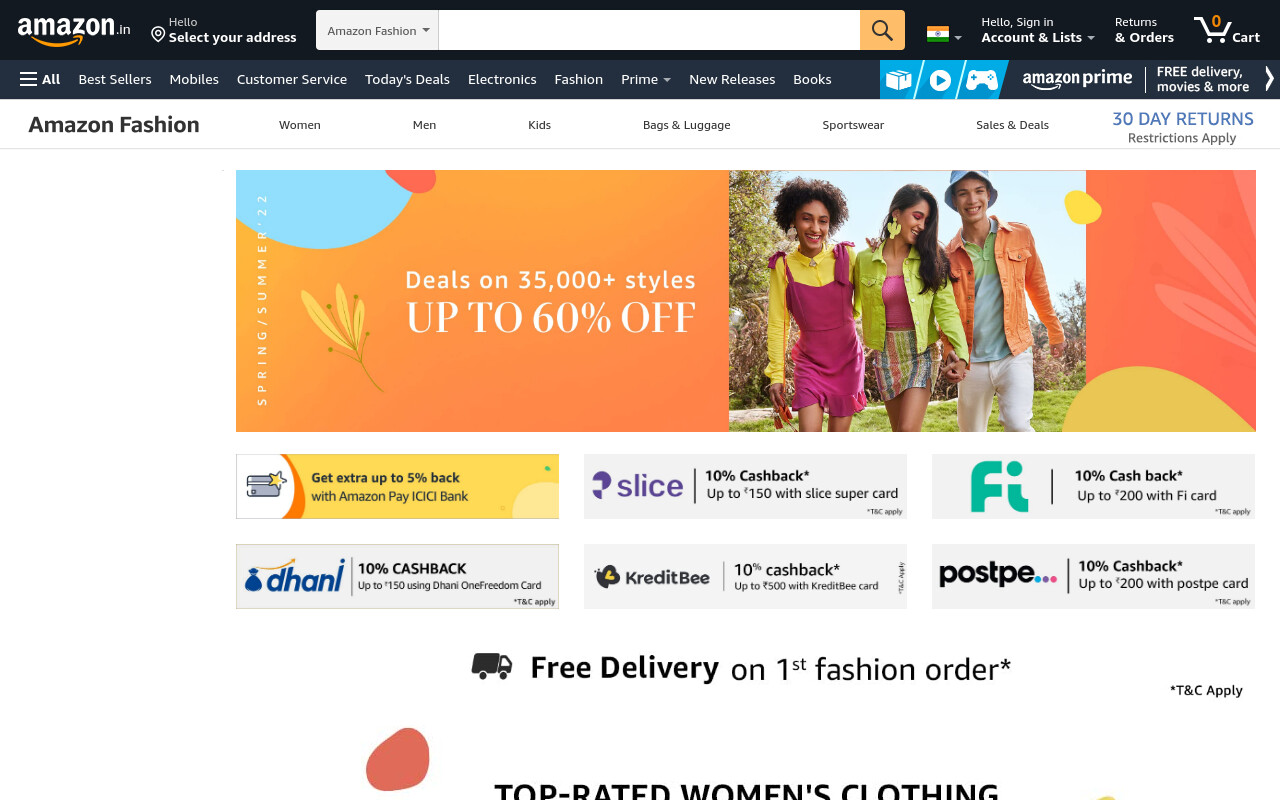The width and height of the screenshot is (1280, 800).
Task: Click the magnifying glass search button
Action: 882,30
